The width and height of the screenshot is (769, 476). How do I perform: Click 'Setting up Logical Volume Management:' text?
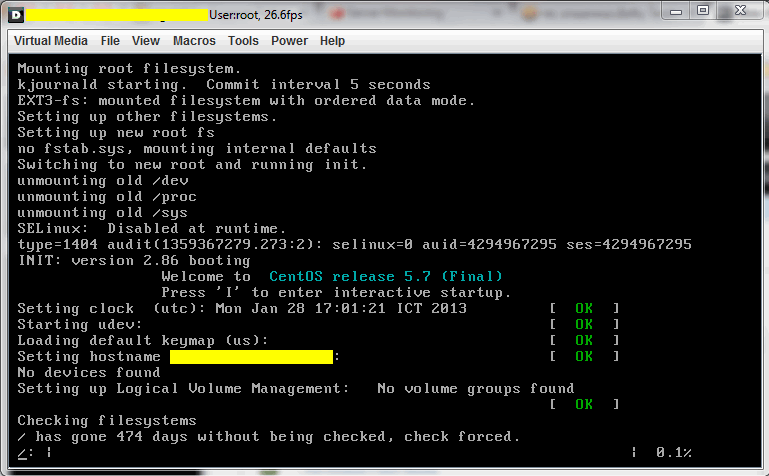183,389
